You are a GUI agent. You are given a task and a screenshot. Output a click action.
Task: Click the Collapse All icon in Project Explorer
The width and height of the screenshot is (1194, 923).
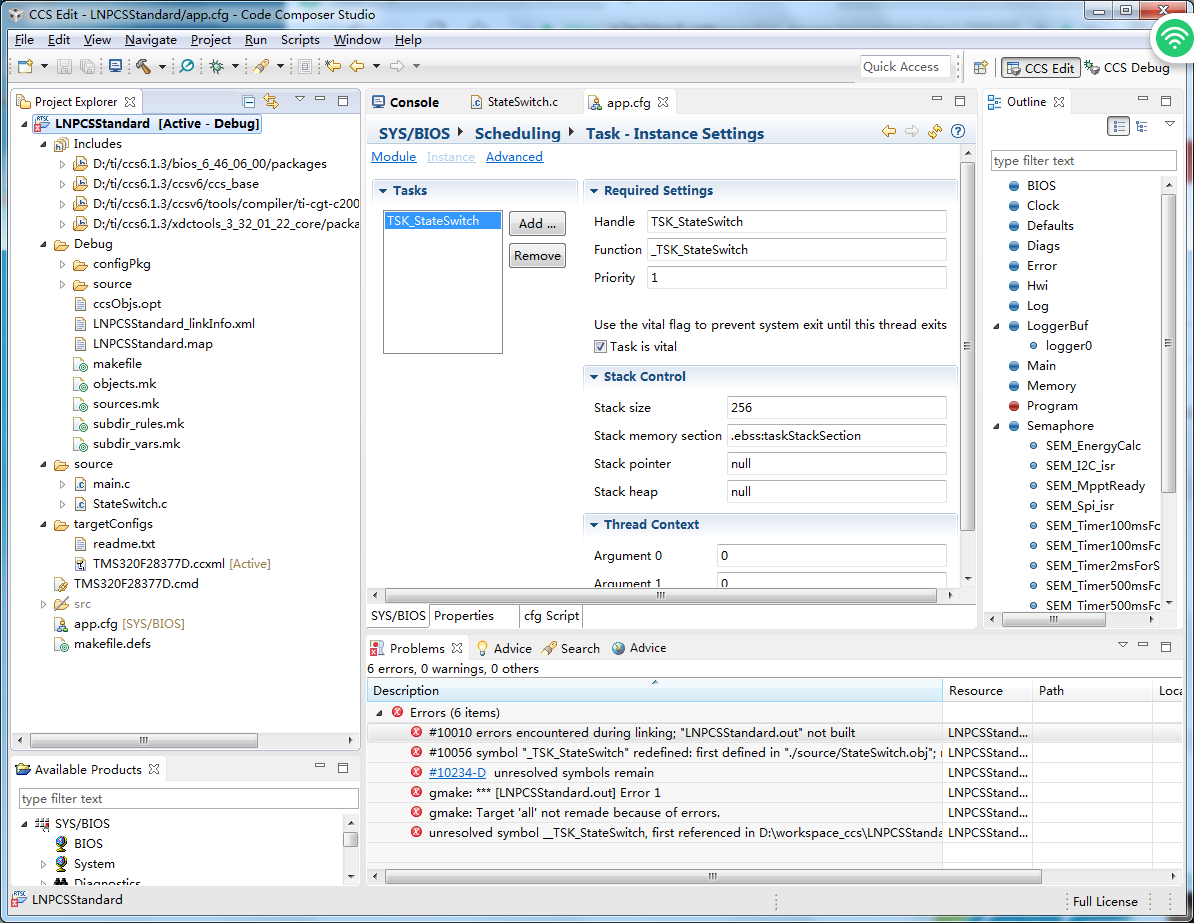[249, 101]
